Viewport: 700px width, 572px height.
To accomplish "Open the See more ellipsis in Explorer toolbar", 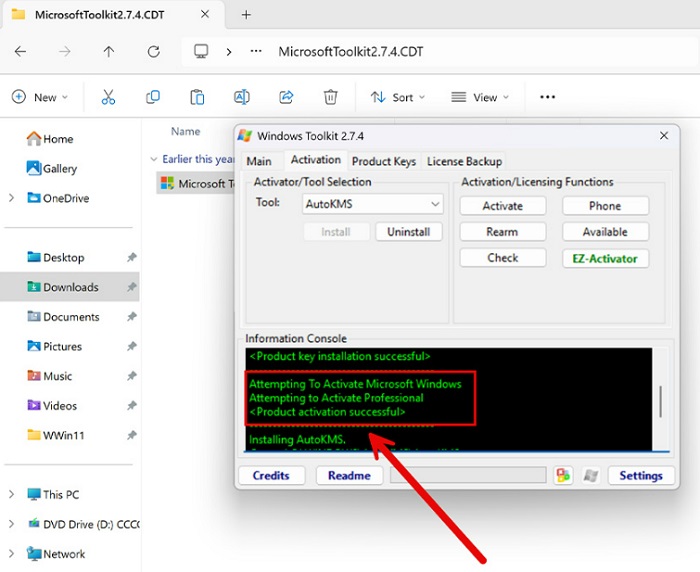I will coord(547,97).
